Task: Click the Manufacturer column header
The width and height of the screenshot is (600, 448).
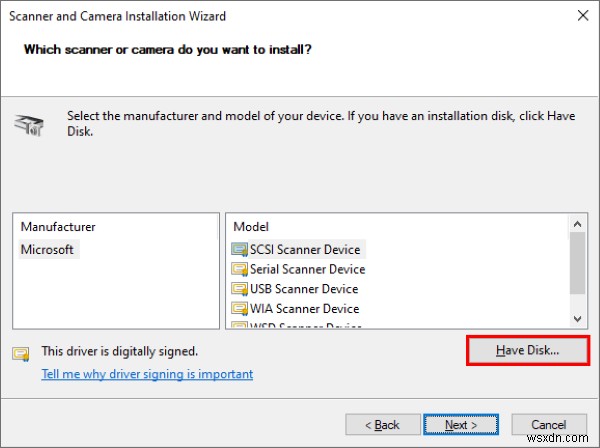Action: coord(57,227)
